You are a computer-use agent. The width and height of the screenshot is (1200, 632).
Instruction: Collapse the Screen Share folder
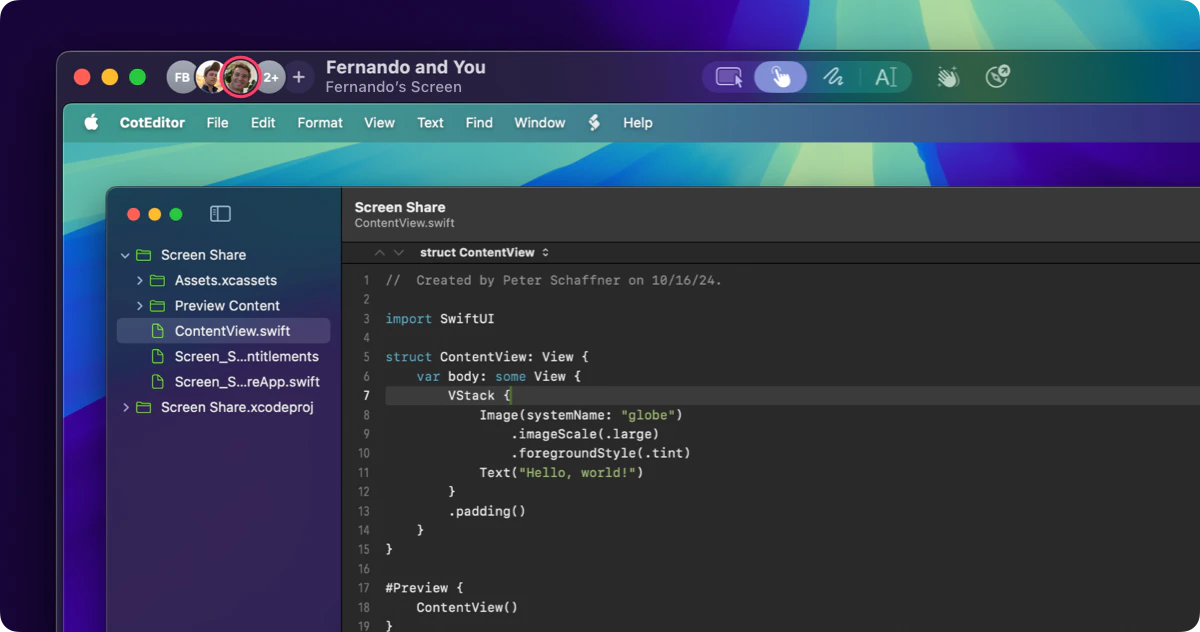click(125, 254)
